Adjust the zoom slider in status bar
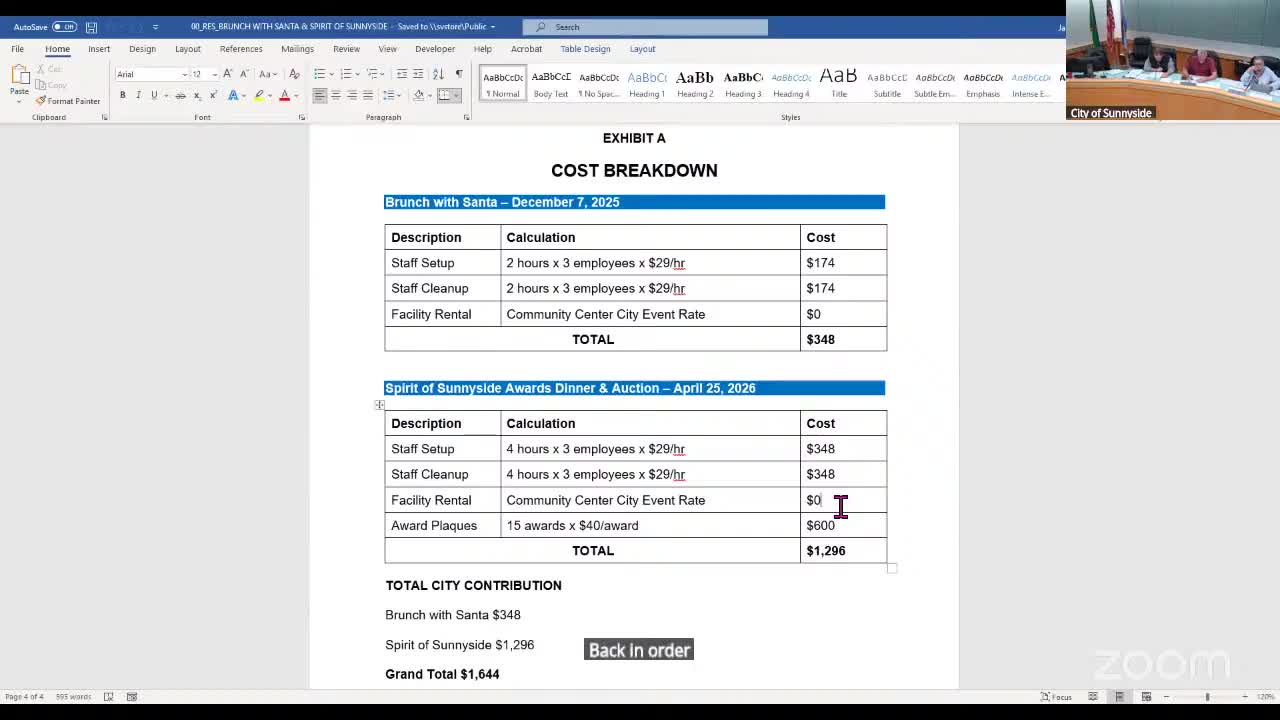The image size is (1280, 720). [1206, 697]
